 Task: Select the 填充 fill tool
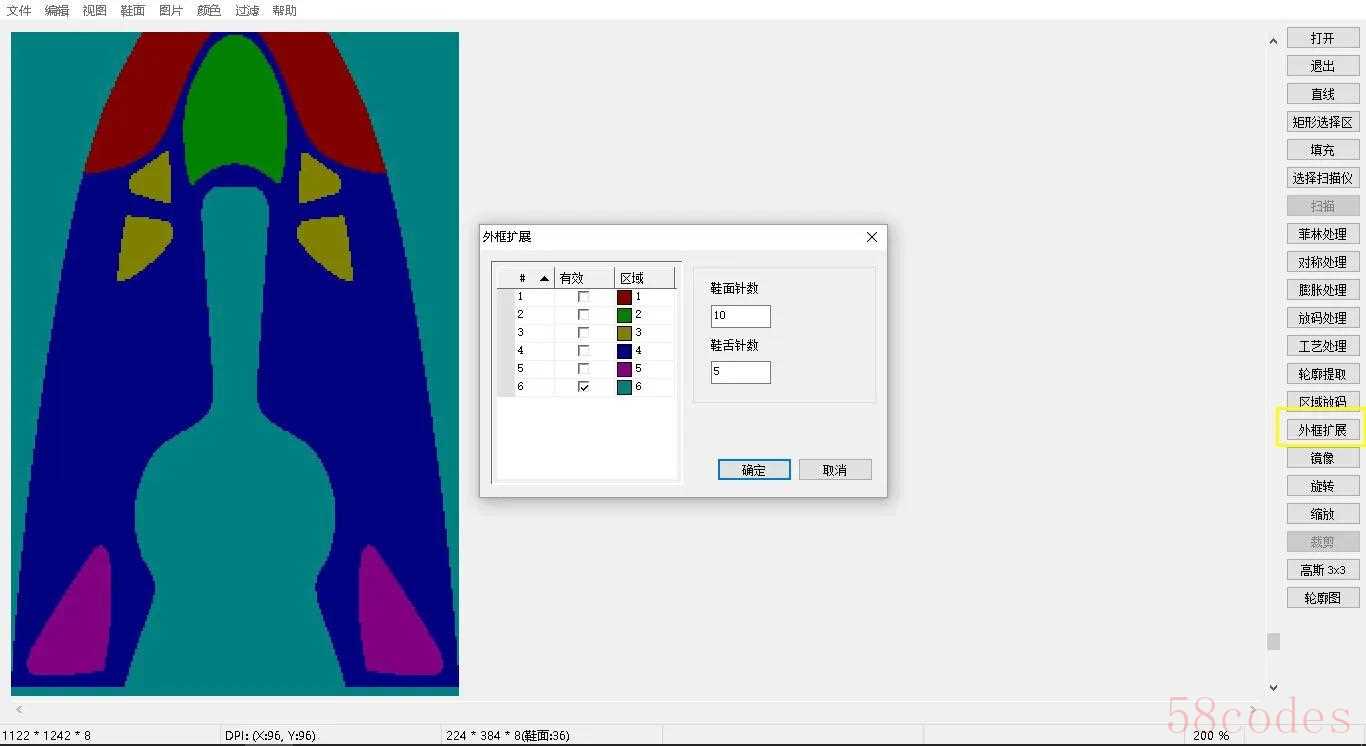click(1322, 150)
